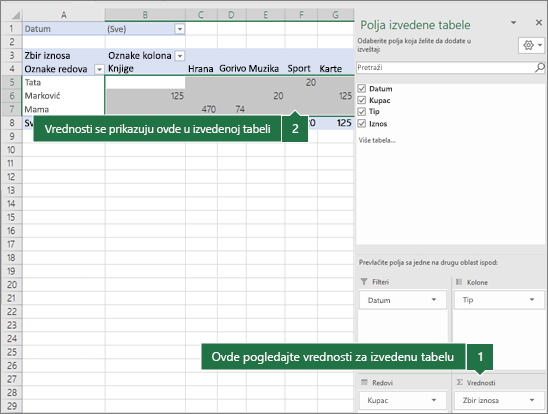The image size is (548, 414).
Task: Select all cells with corner triangle
Action: [x=12, y=15]
